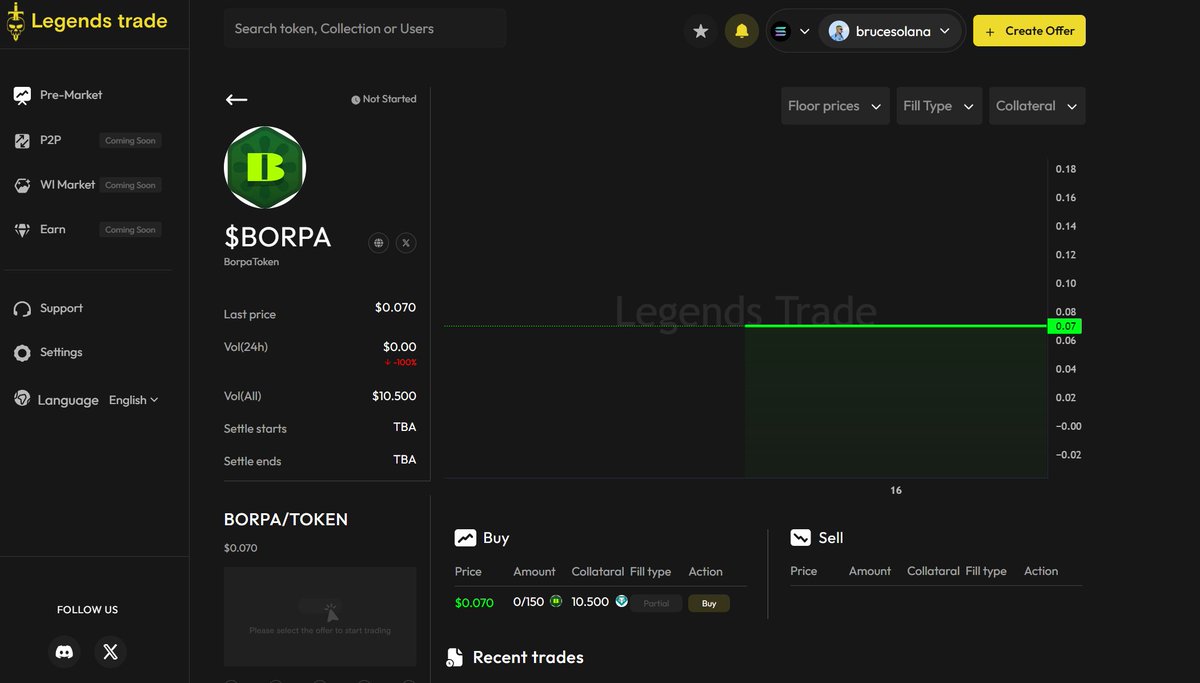Click the Vol(24h) $0.00 value
This screenshot has width=1200, height=683.
tap(400, 346)
